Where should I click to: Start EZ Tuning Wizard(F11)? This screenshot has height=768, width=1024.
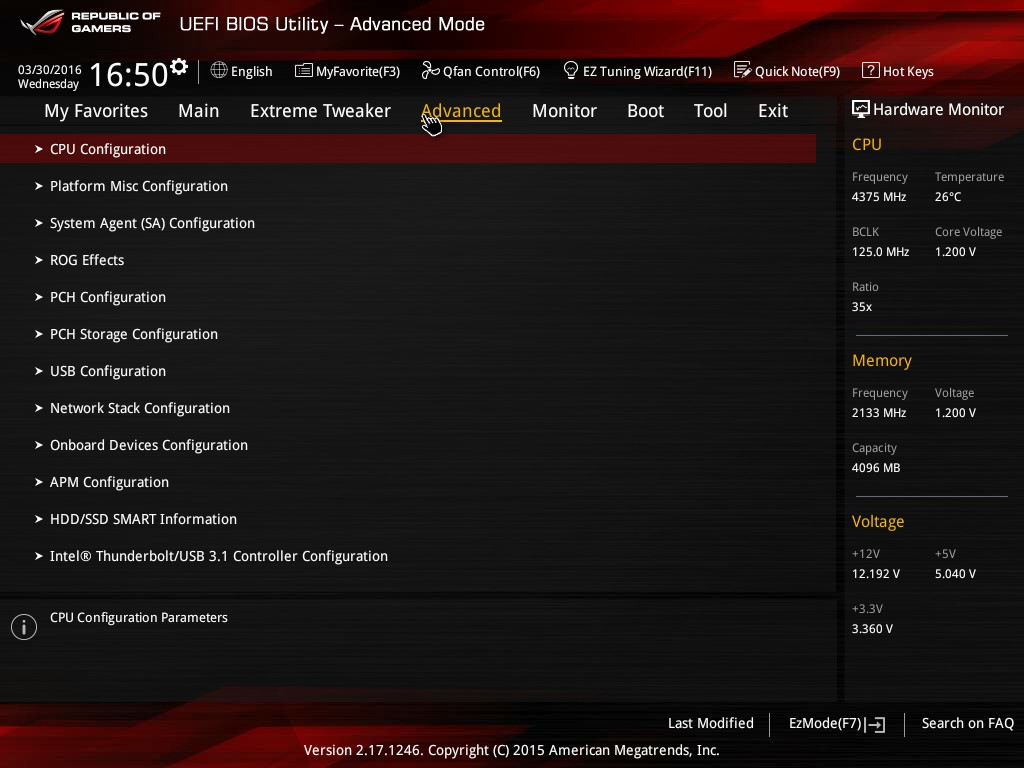point(647,71)
